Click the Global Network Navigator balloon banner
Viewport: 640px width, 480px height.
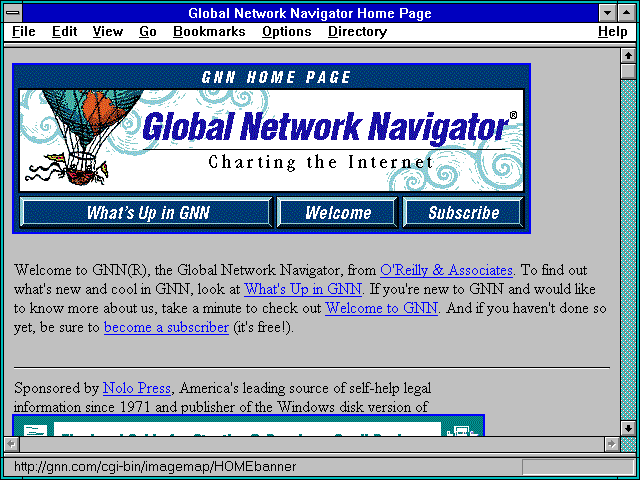click(271, 140)
